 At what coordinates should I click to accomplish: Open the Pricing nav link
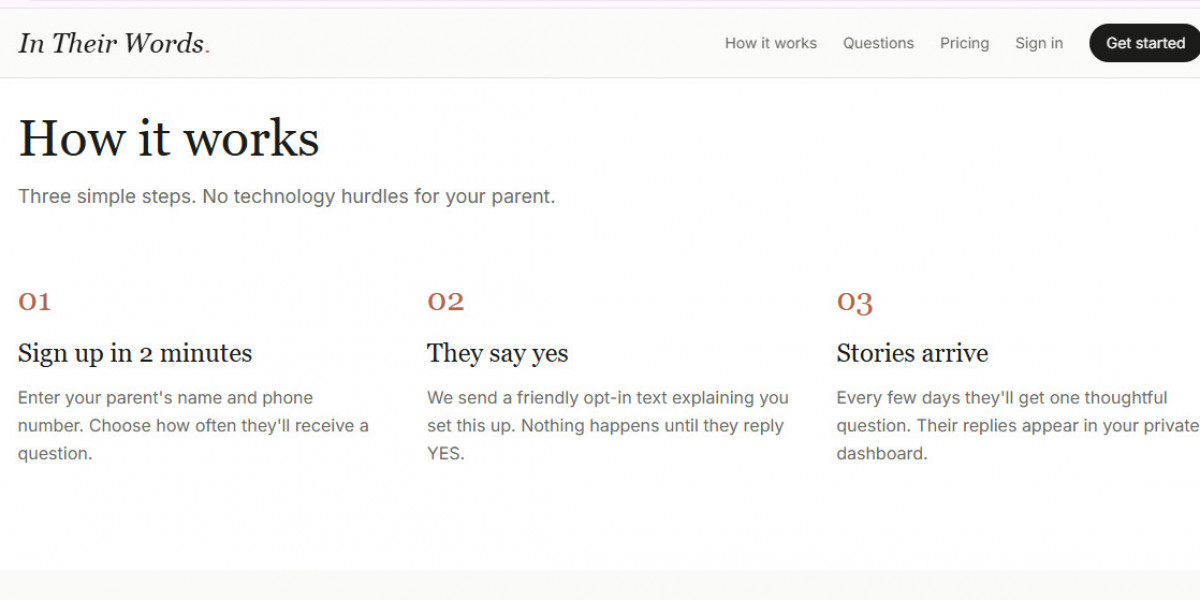[x=964, y=43]
